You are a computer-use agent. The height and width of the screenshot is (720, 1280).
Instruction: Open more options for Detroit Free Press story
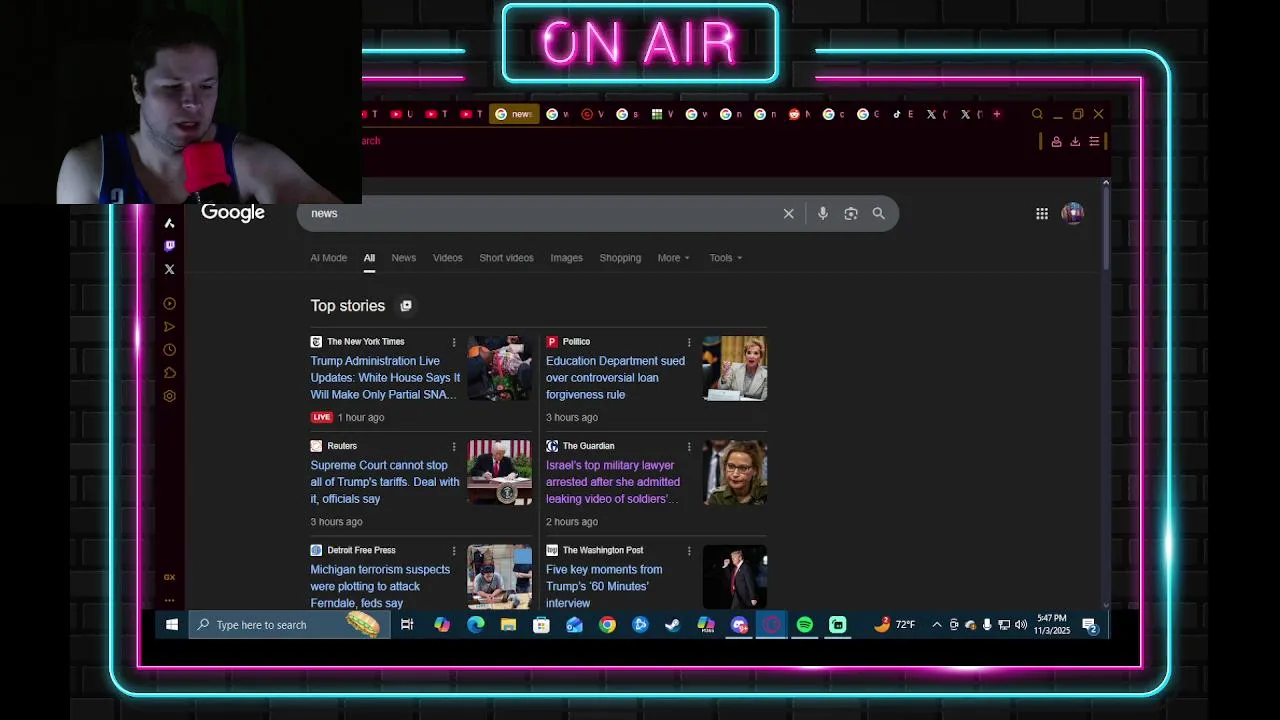click(x=453, y=550)
